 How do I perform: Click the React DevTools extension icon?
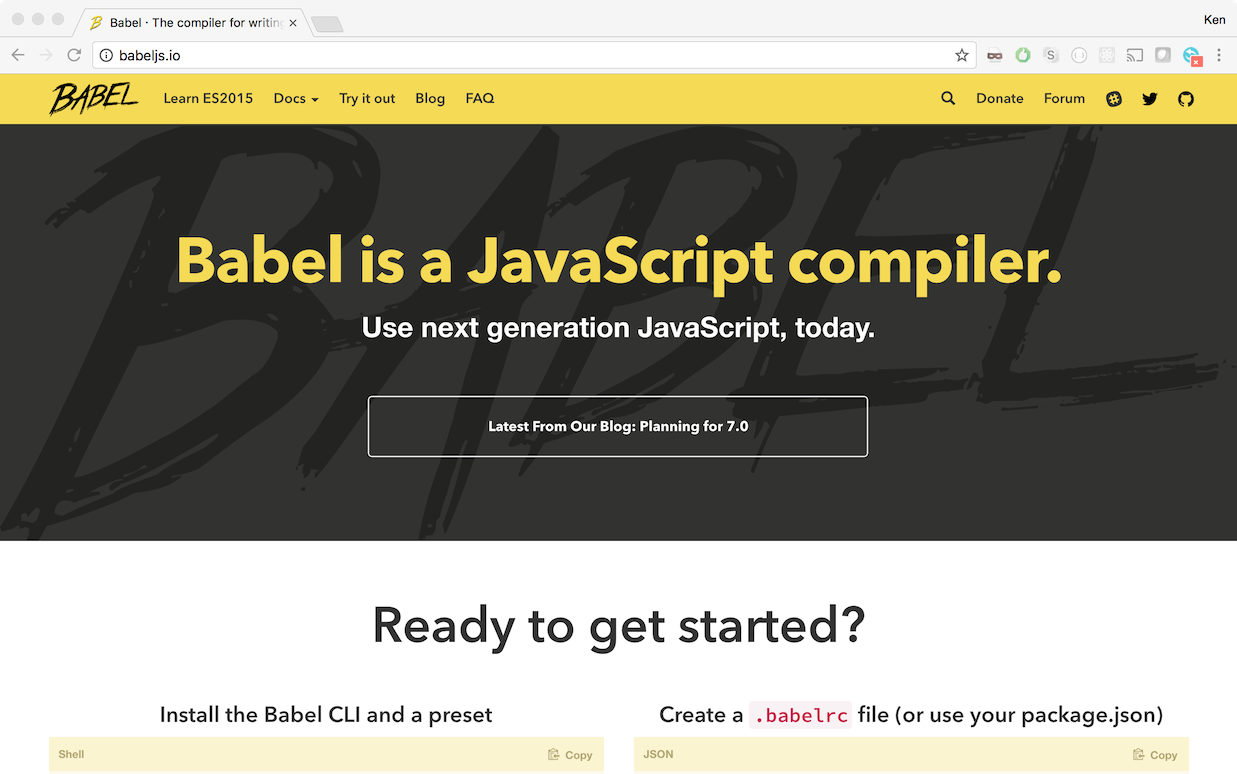[1107, 56]
